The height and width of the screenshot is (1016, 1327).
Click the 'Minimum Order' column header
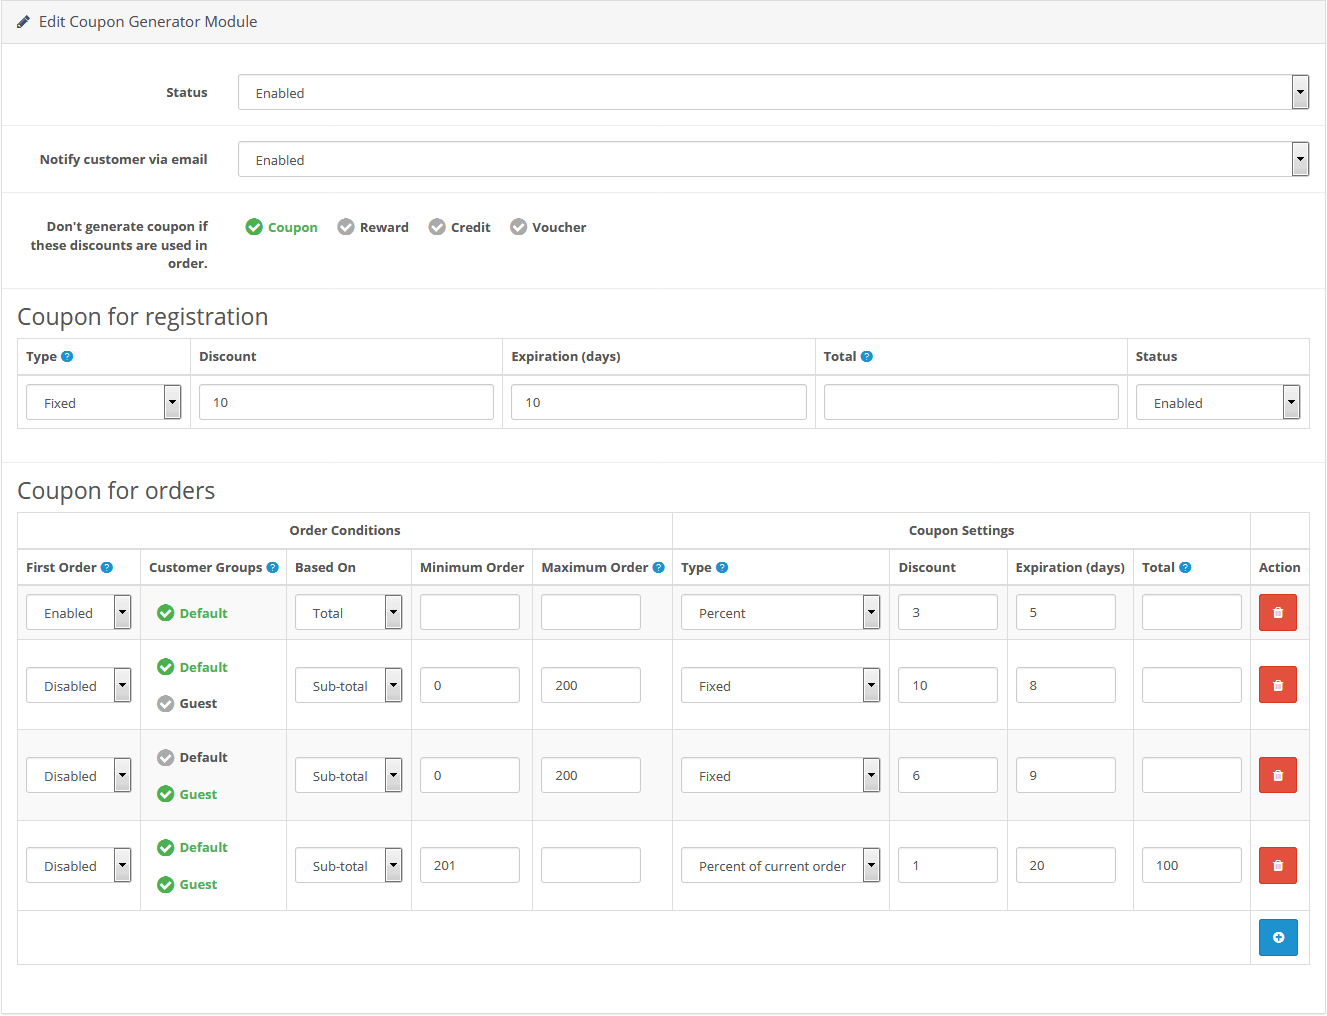[472, 567]
